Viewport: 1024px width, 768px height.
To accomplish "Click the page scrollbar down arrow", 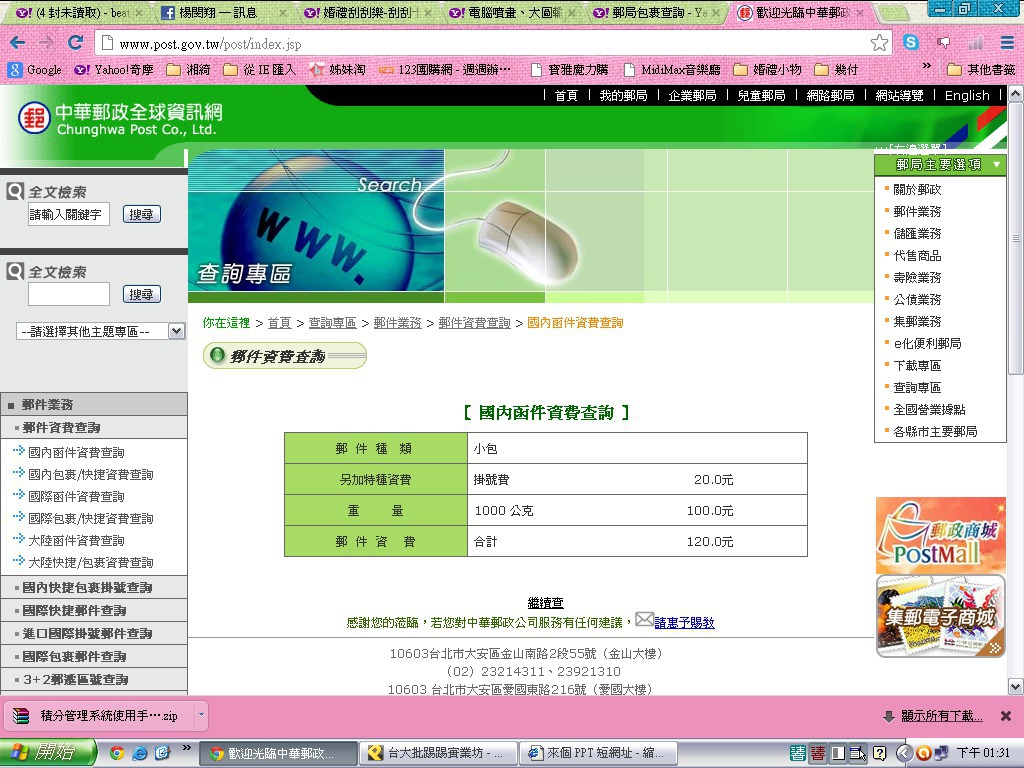I will pyautogui.click(x=1016, y=686).
